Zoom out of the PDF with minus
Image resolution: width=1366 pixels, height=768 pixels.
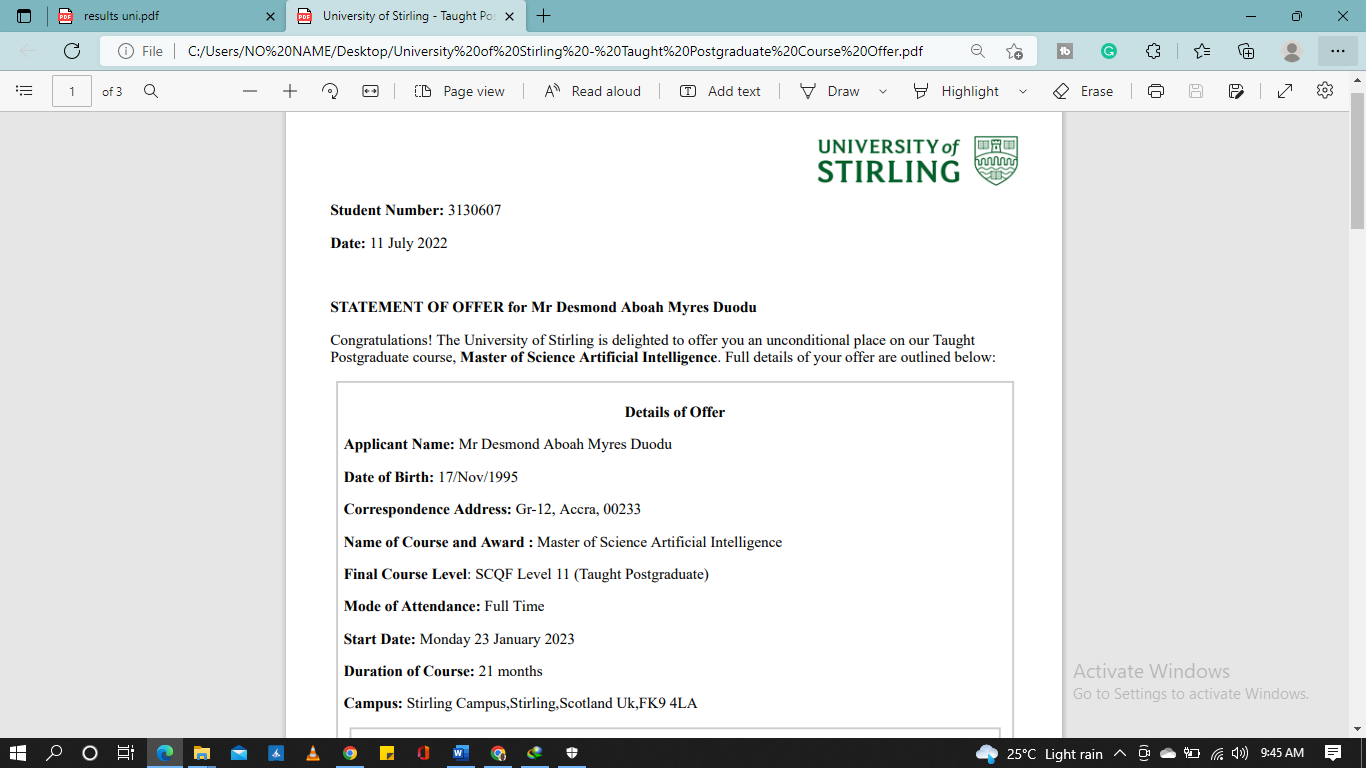click(250, 91)
